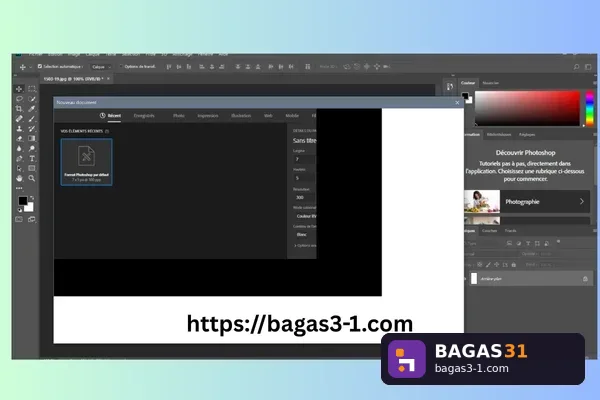Select the Lasso tool

[19, 99]
